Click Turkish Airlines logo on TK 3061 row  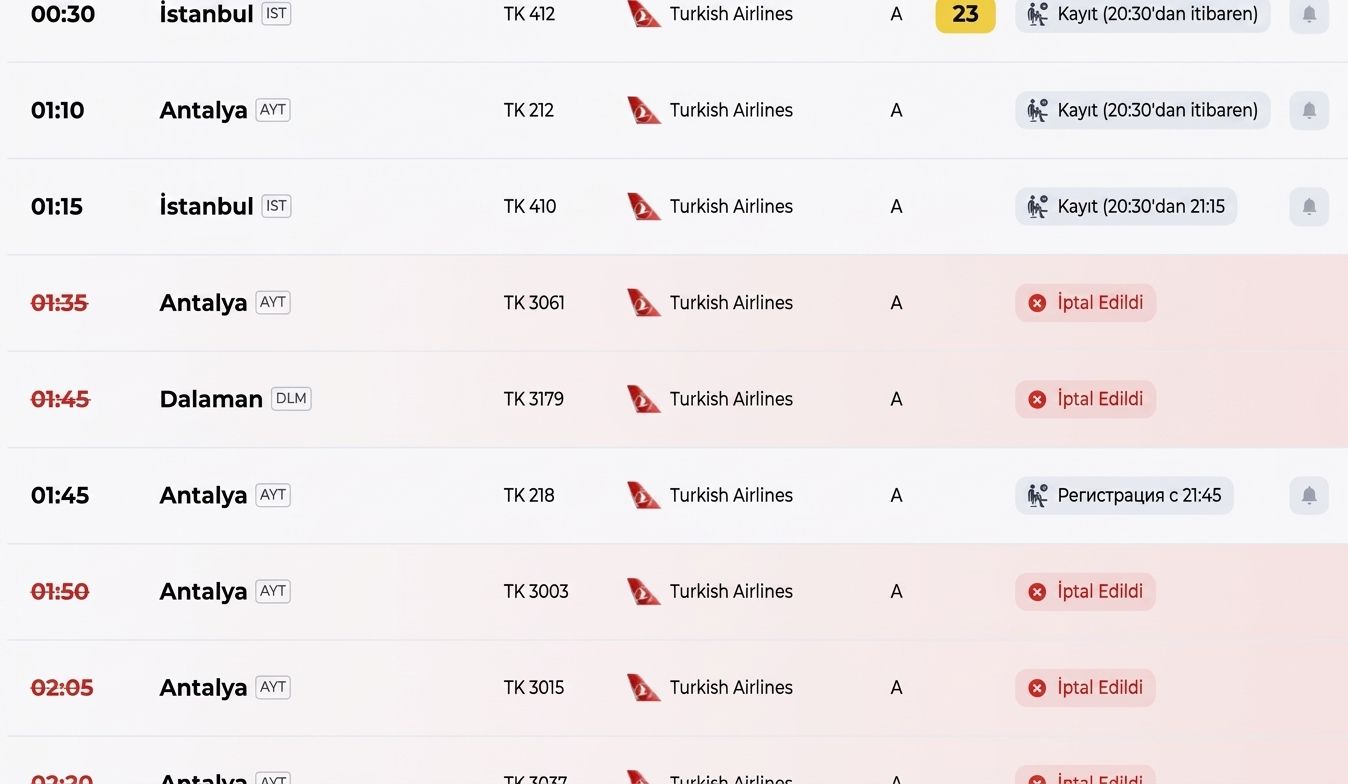pyautogui.click(x=644, y=302)
